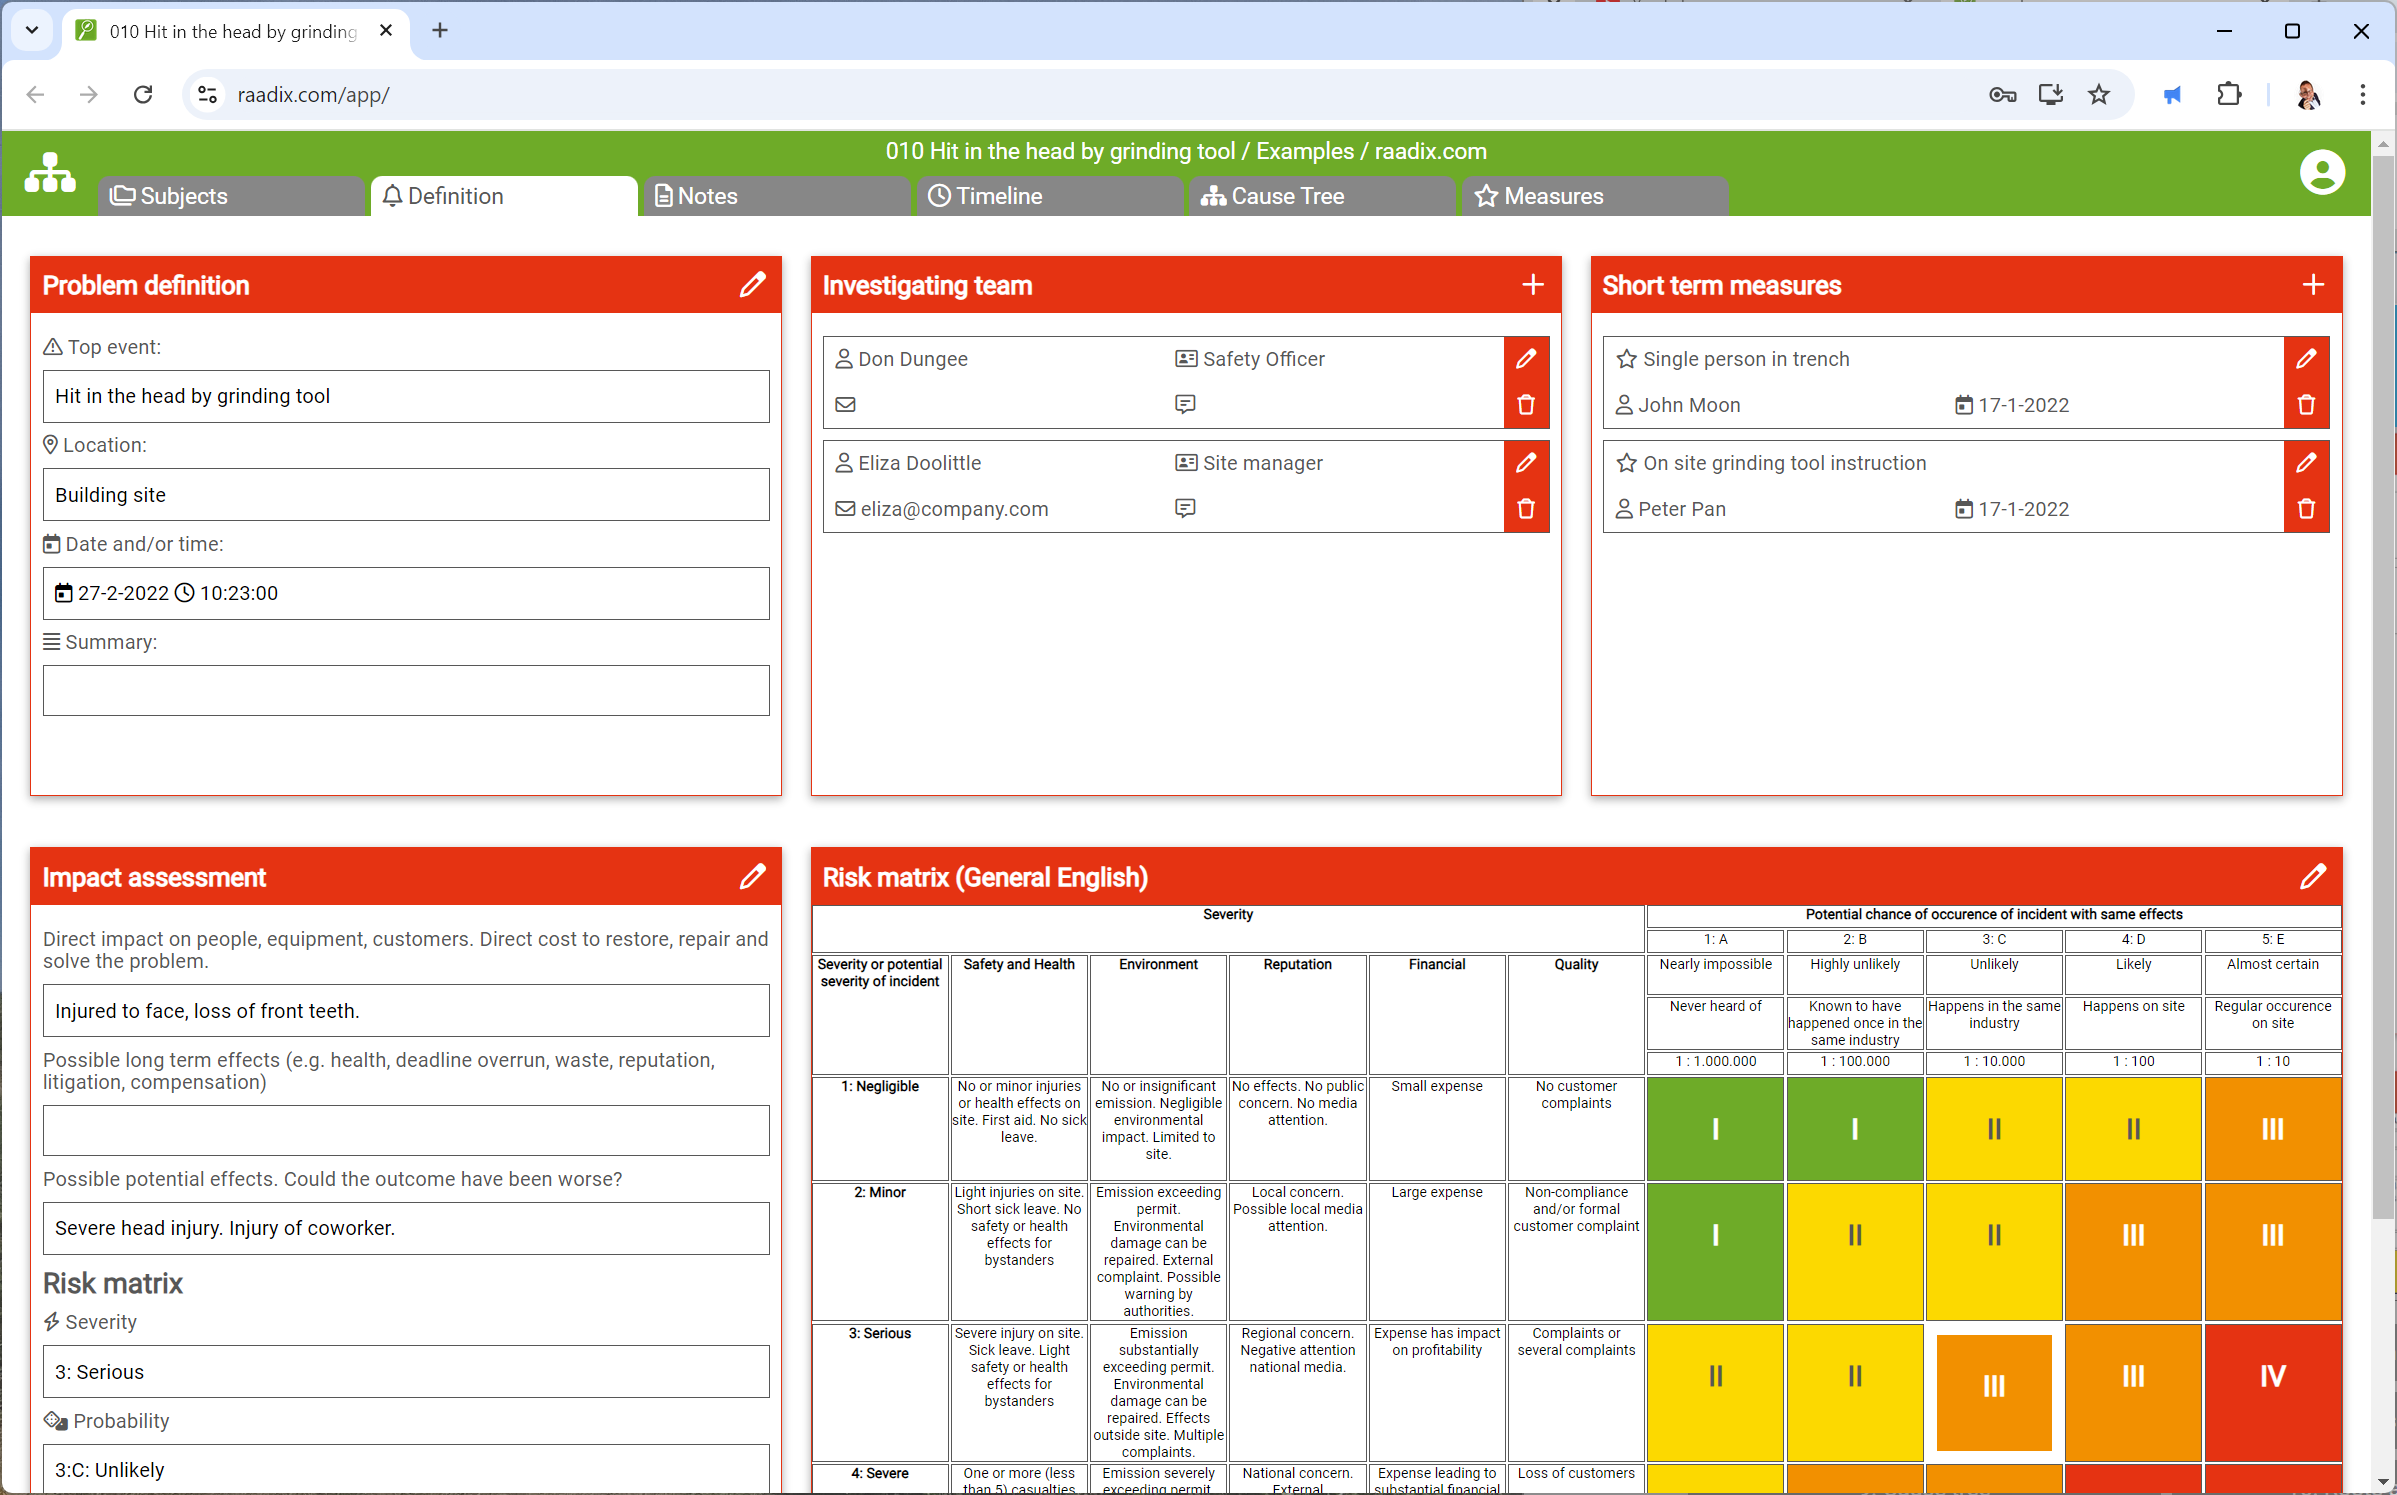The height and width of the screenshot is (1495, 2397).
Task: Delete On site grinding tool instruction measure
Action: click(x=2306, y=509)
